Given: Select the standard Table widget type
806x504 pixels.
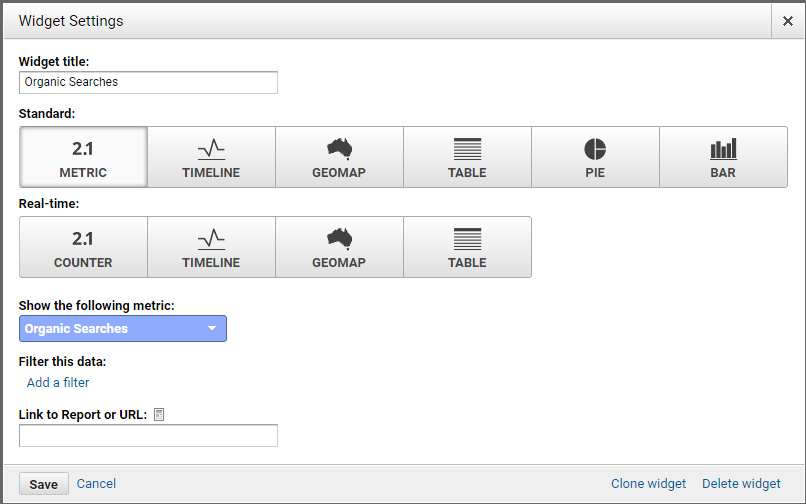Looking at the screenshot, I should 467,157.
